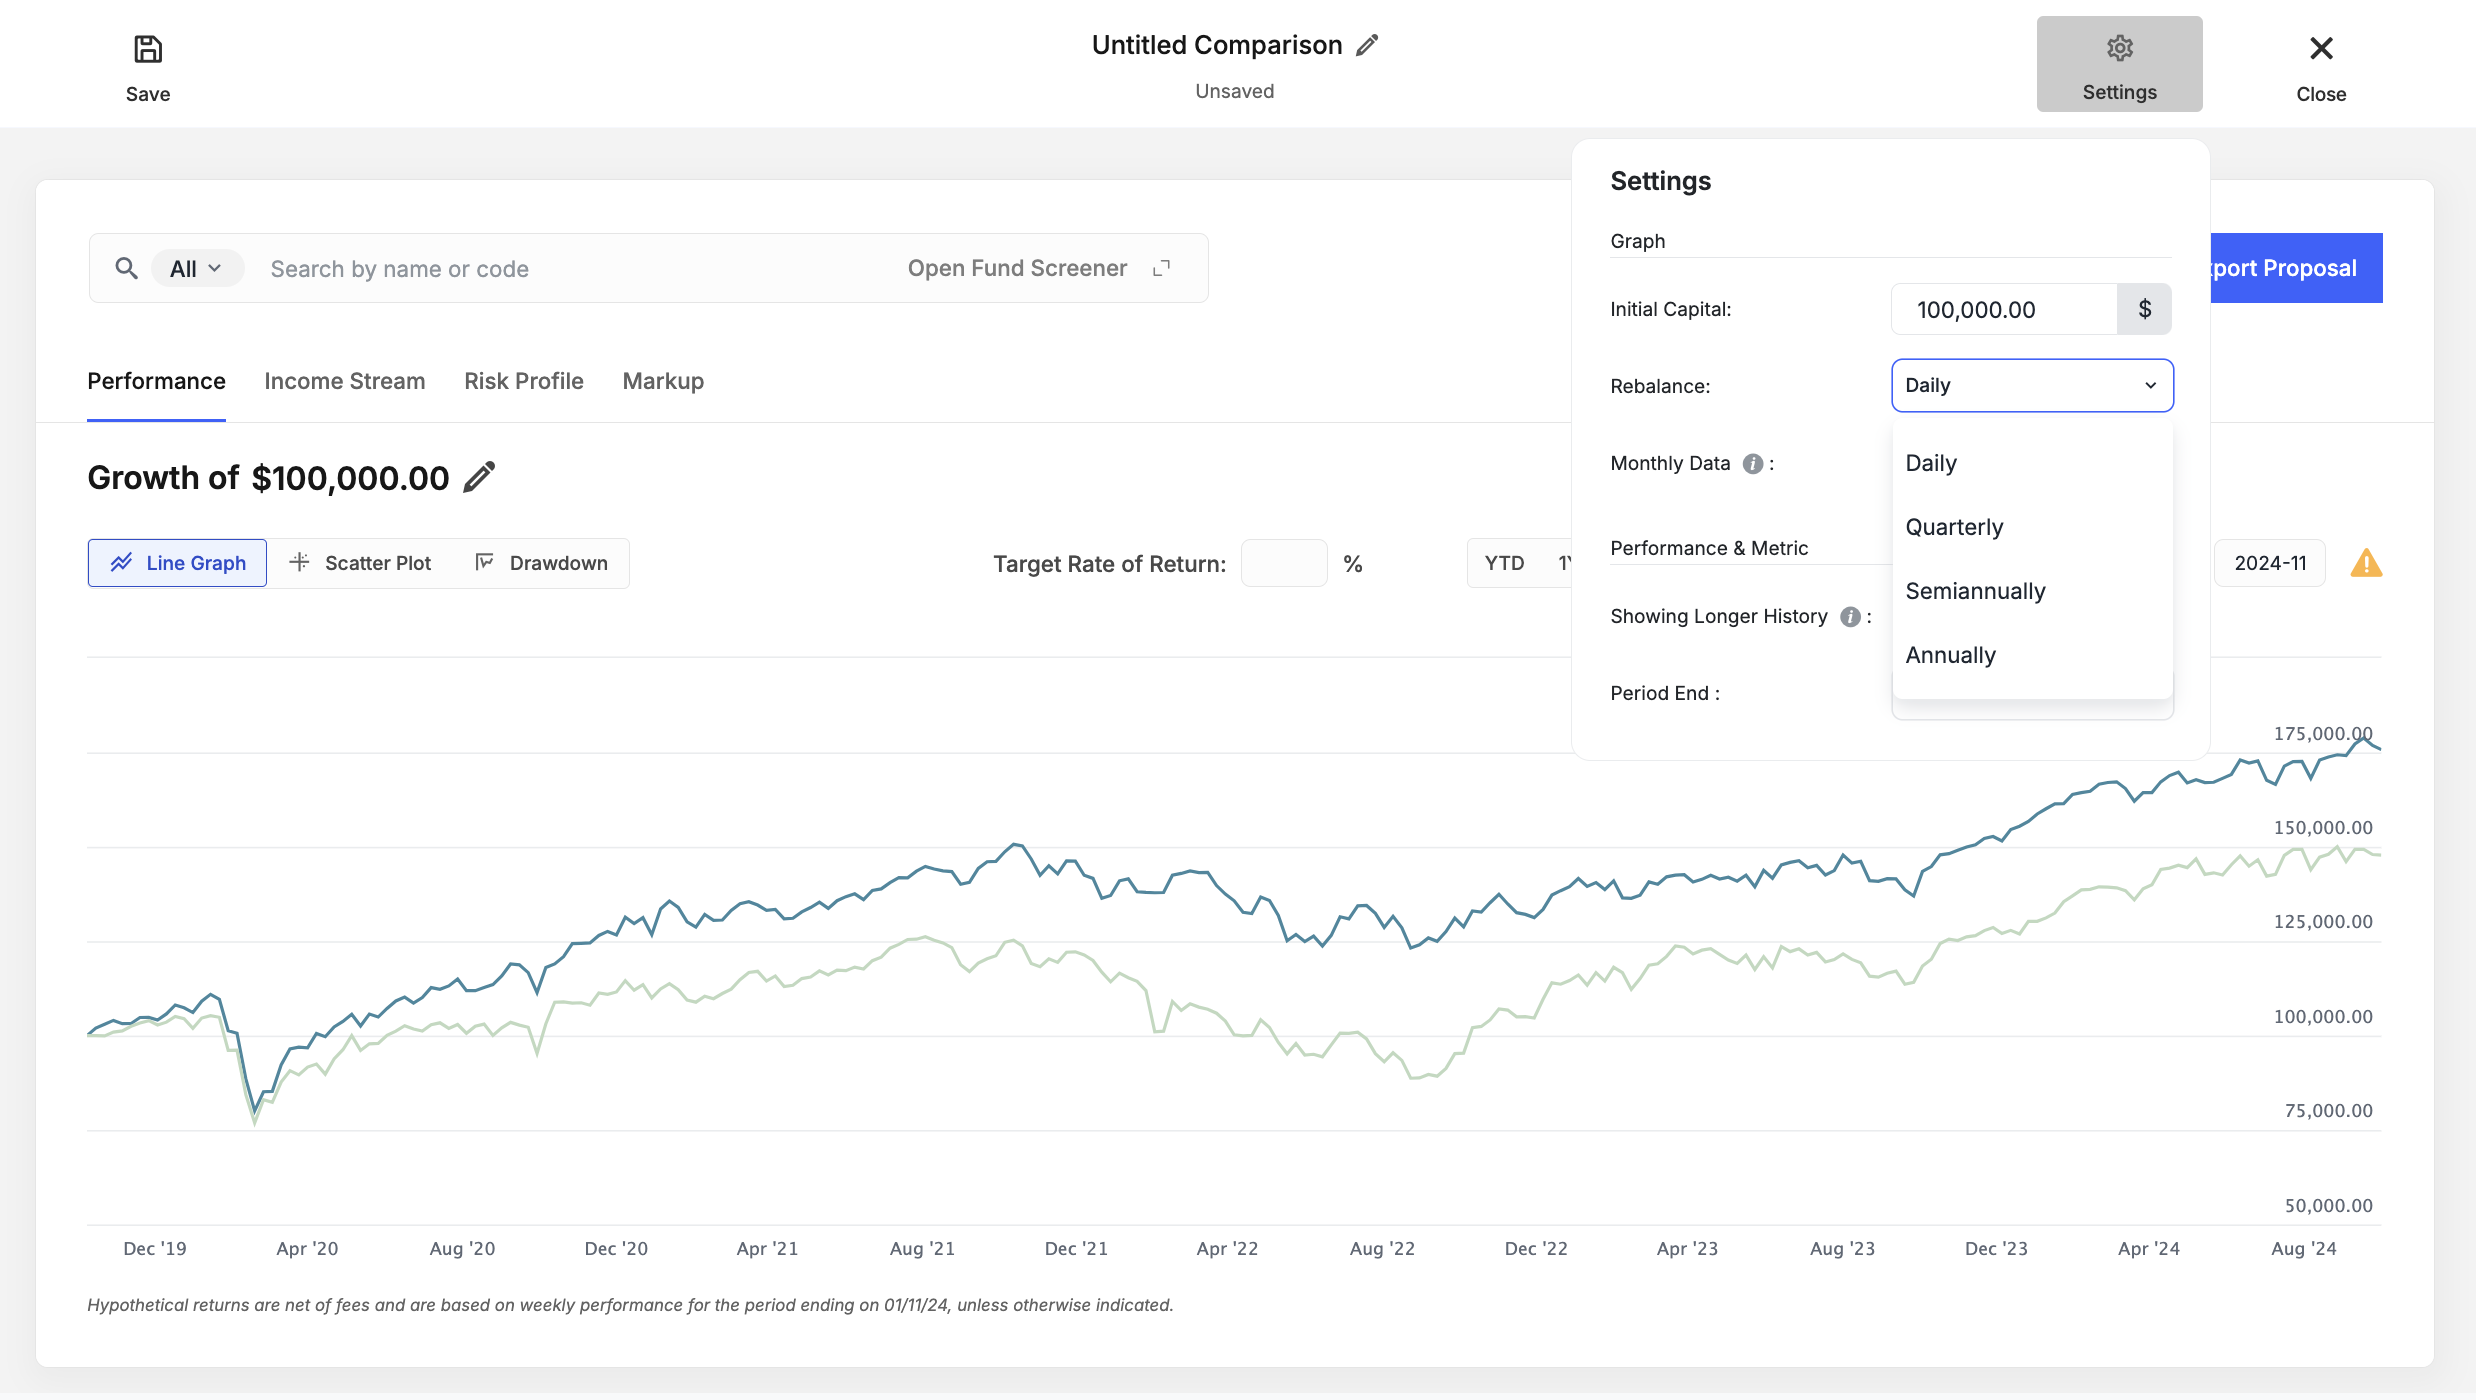This screenshot has width=2476, height=1400.
Task: Click Monthly Data info icon
Action: pyautogui.click(x=1752, y=463)
